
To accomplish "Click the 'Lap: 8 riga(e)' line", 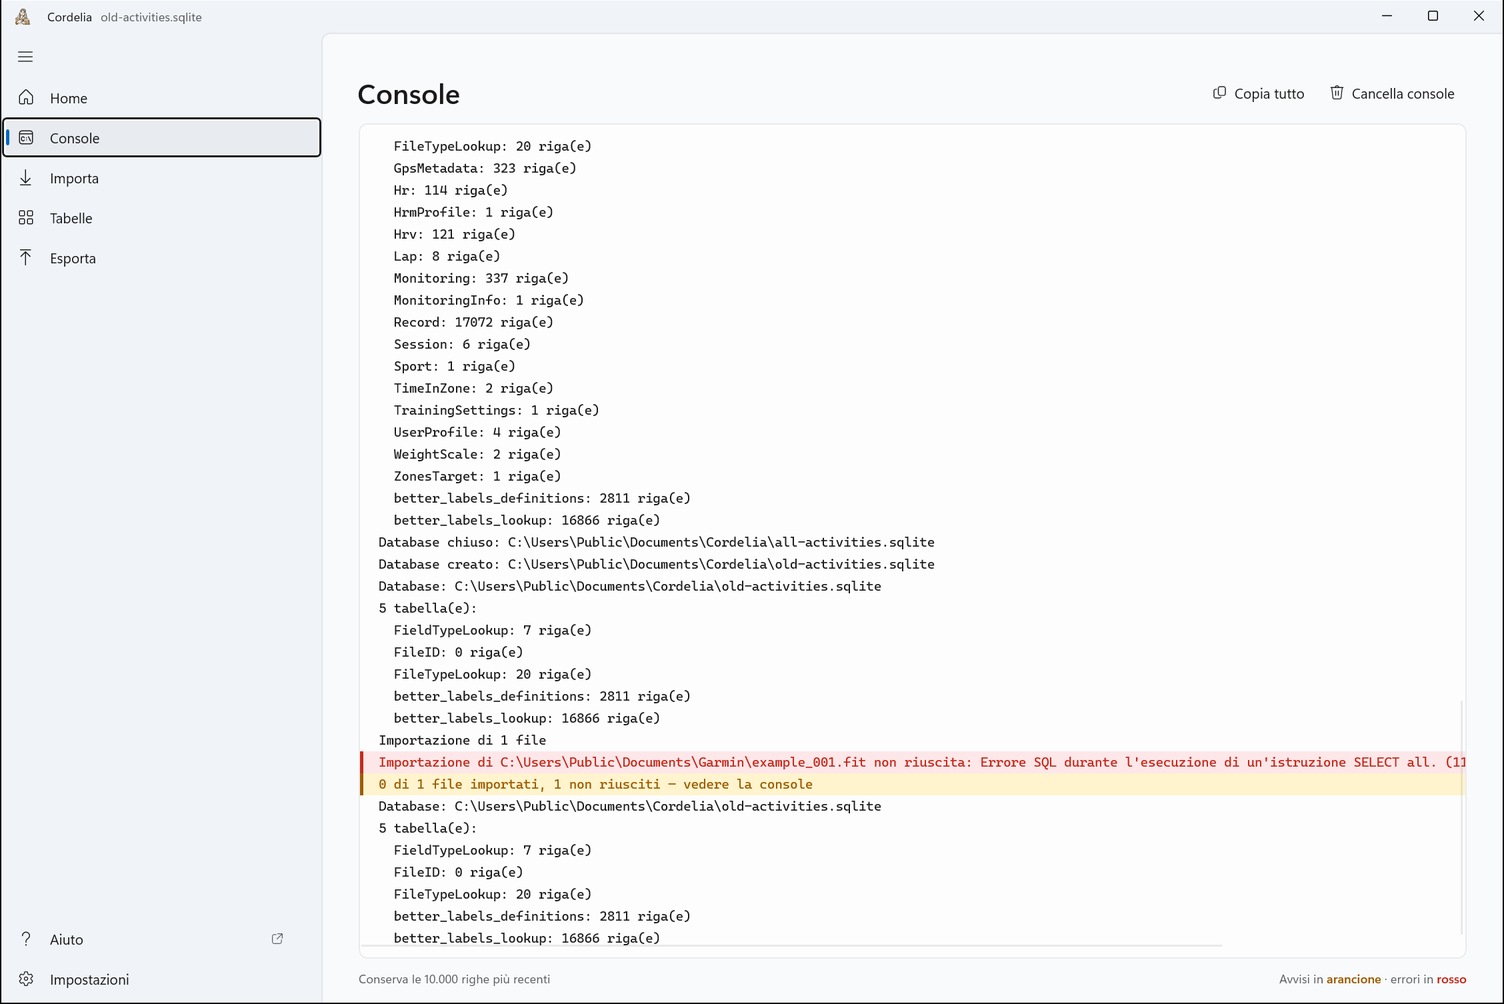I will coord(447,256).
